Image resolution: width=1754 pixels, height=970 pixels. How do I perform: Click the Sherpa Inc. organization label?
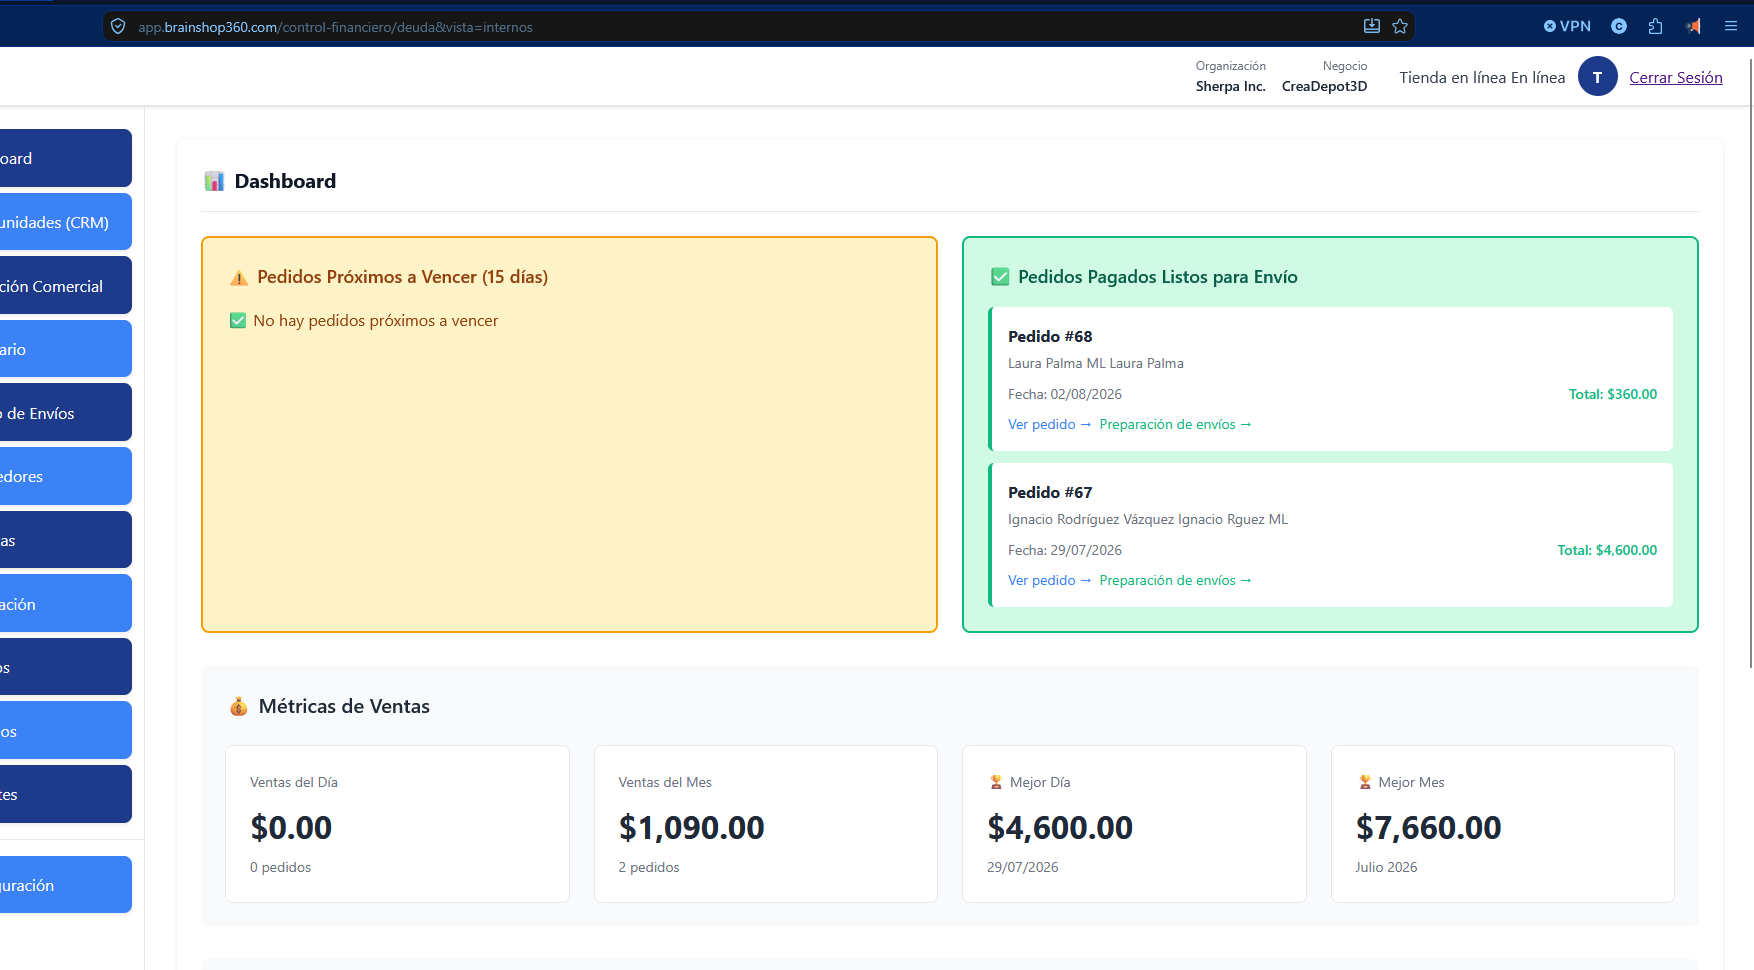[1230, 86]
